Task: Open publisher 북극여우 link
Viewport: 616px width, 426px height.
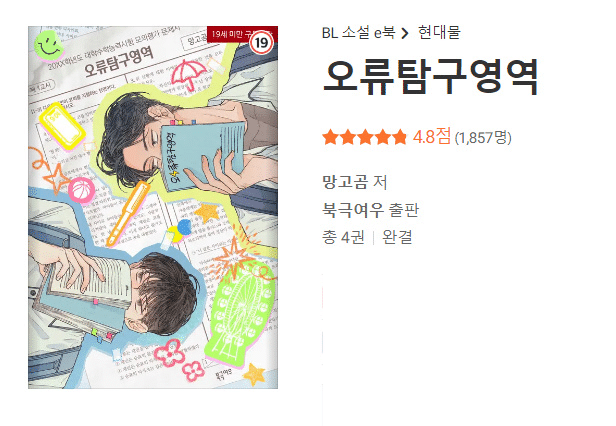Action: (x=352, y=209)
